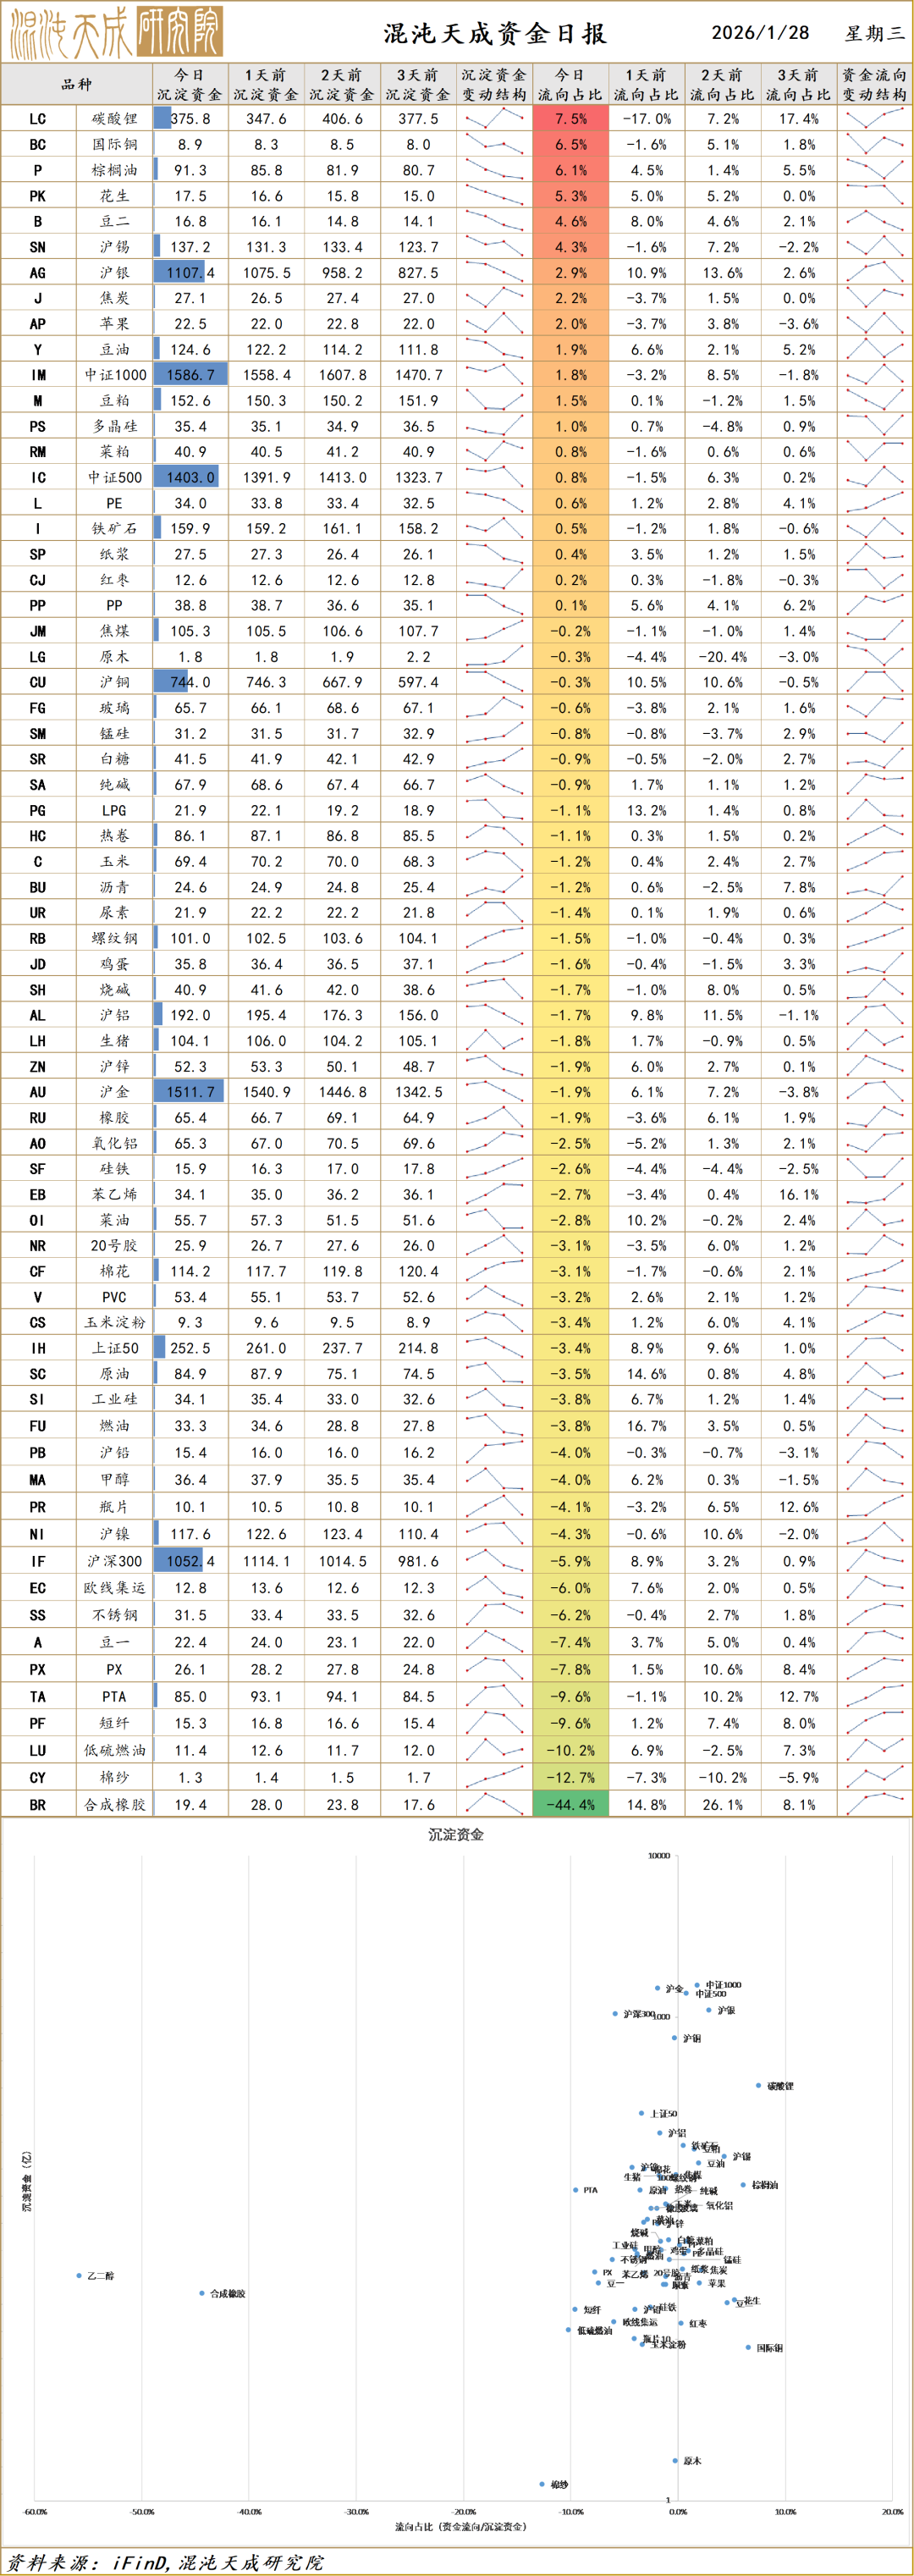Image resolution: width=914 pixels, height=2576 pixels.
Task: Click the CY row 资金流向变动结构 sparkline
Action: [x=874, y=1777]
